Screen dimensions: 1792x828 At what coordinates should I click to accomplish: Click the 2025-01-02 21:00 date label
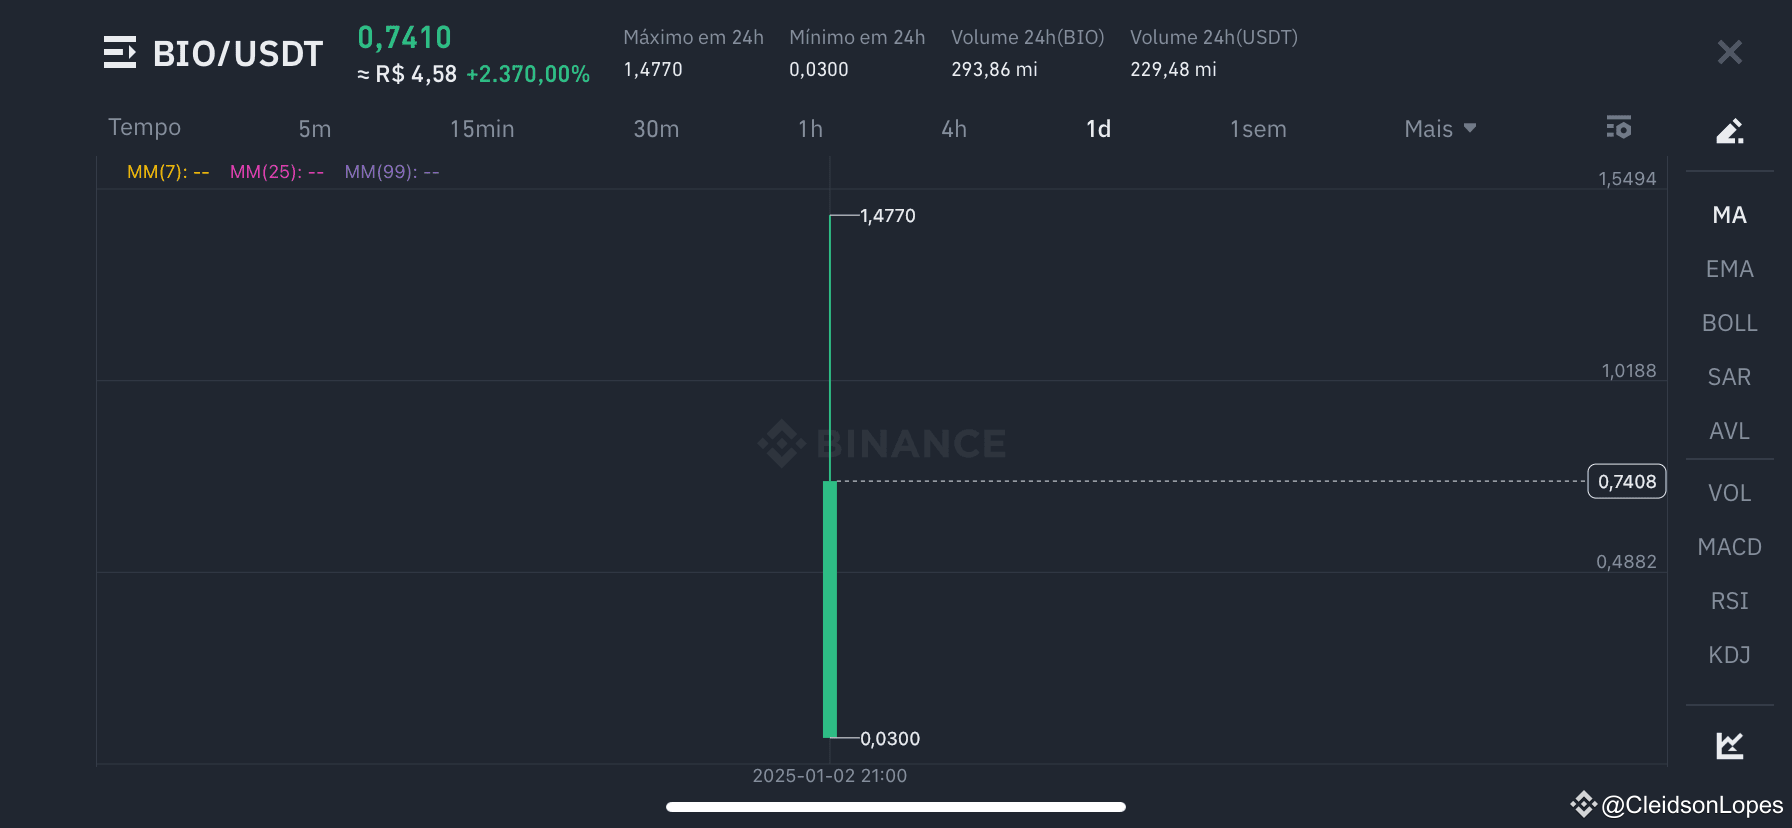(830, 776)
